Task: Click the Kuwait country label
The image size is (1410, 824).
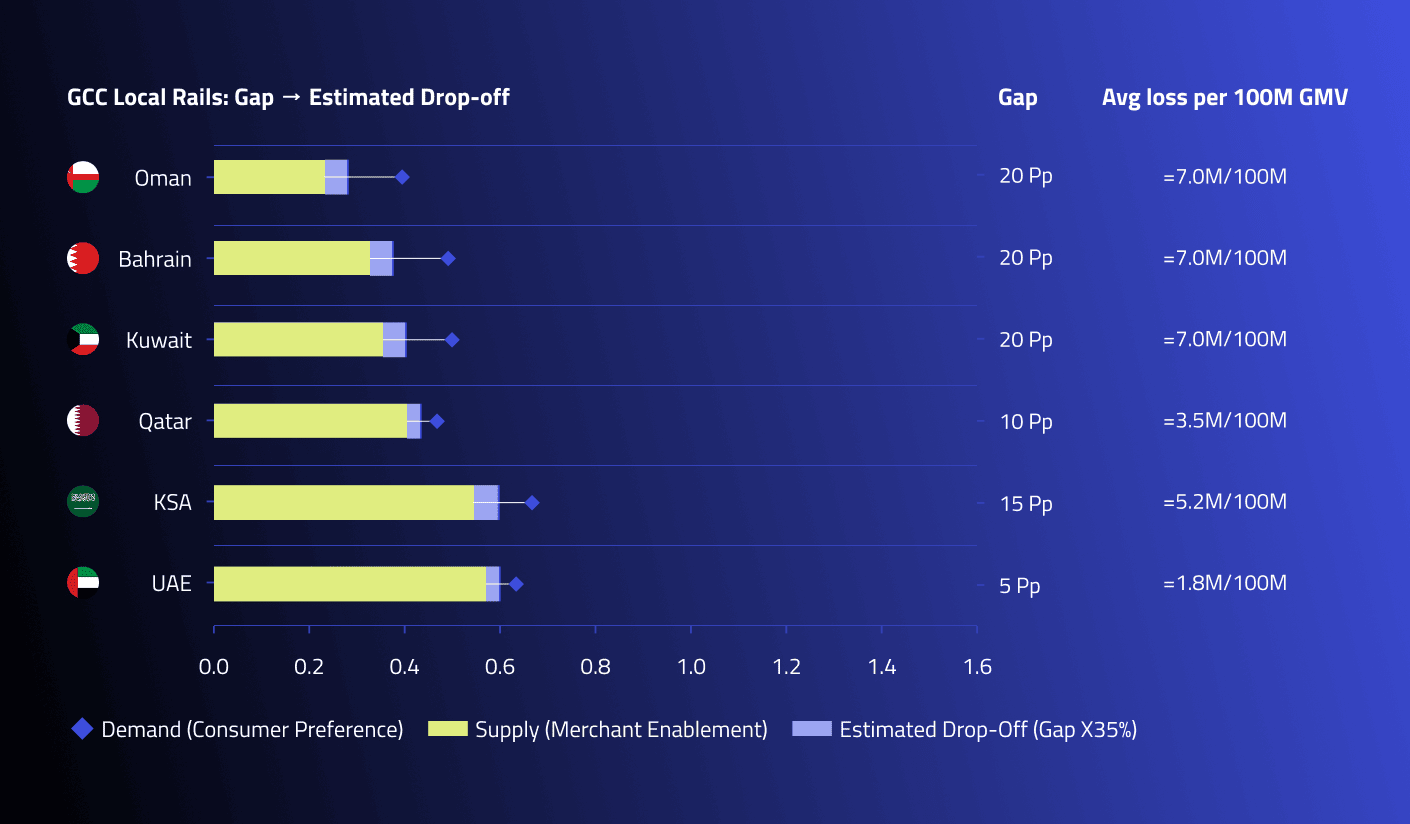Action: pyautogui.click(x=159, y=340)
